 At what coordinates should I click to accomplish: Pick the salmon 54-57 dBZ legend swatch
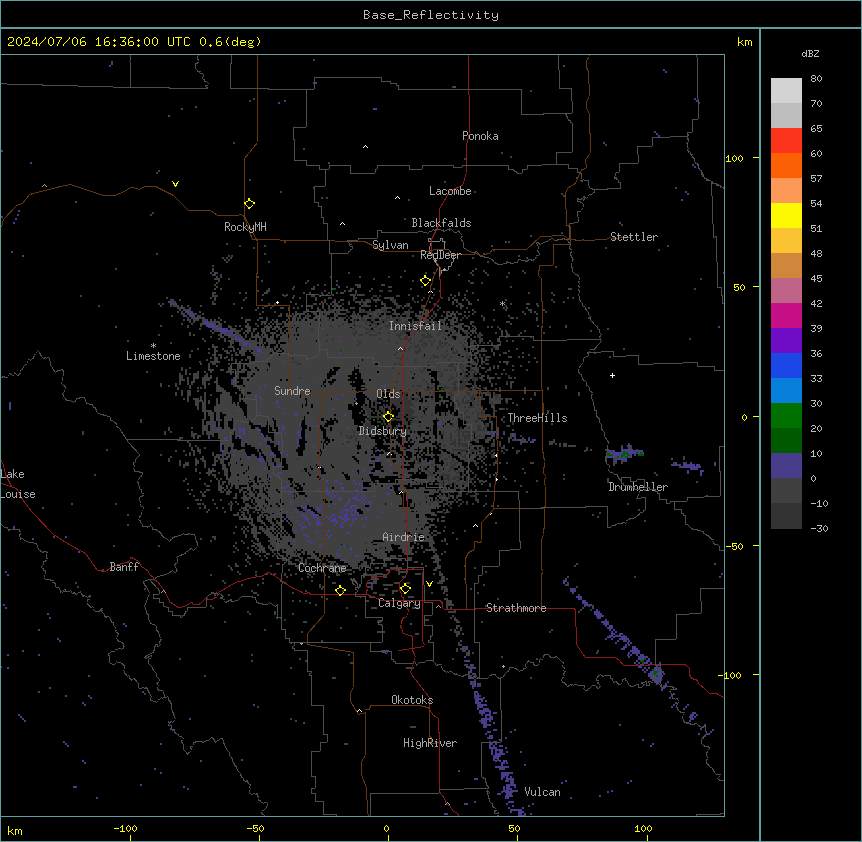(786, 191)
